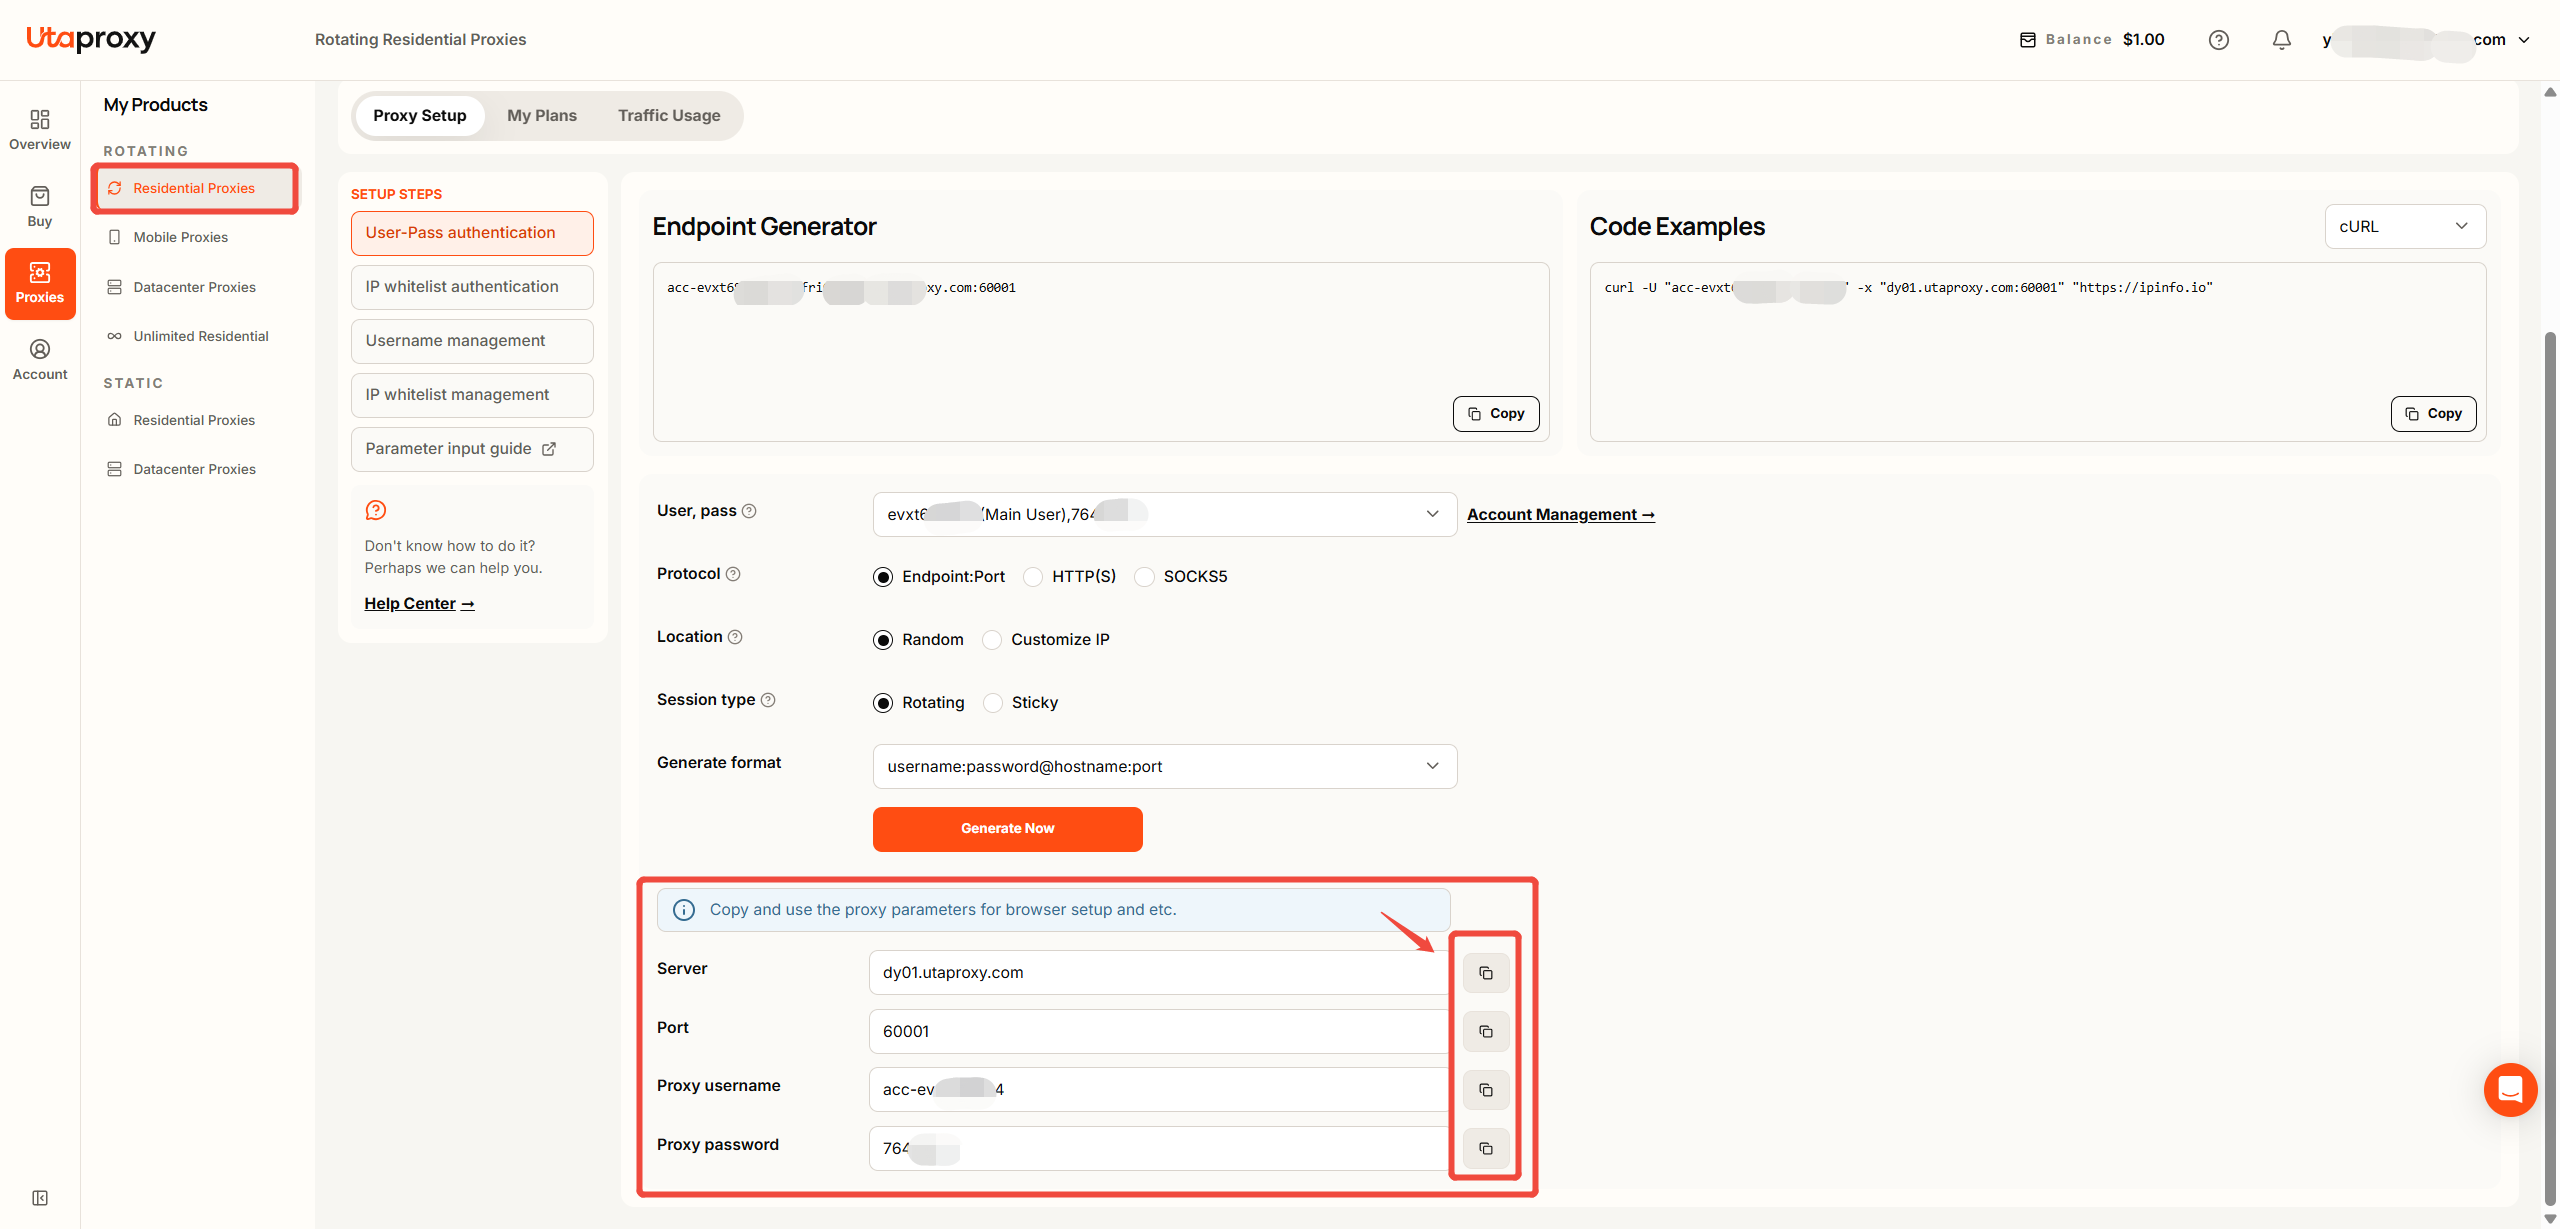Switch to the My Plans tab
This screenshot has height=1229, width=2560.
(x=542, y=116)
